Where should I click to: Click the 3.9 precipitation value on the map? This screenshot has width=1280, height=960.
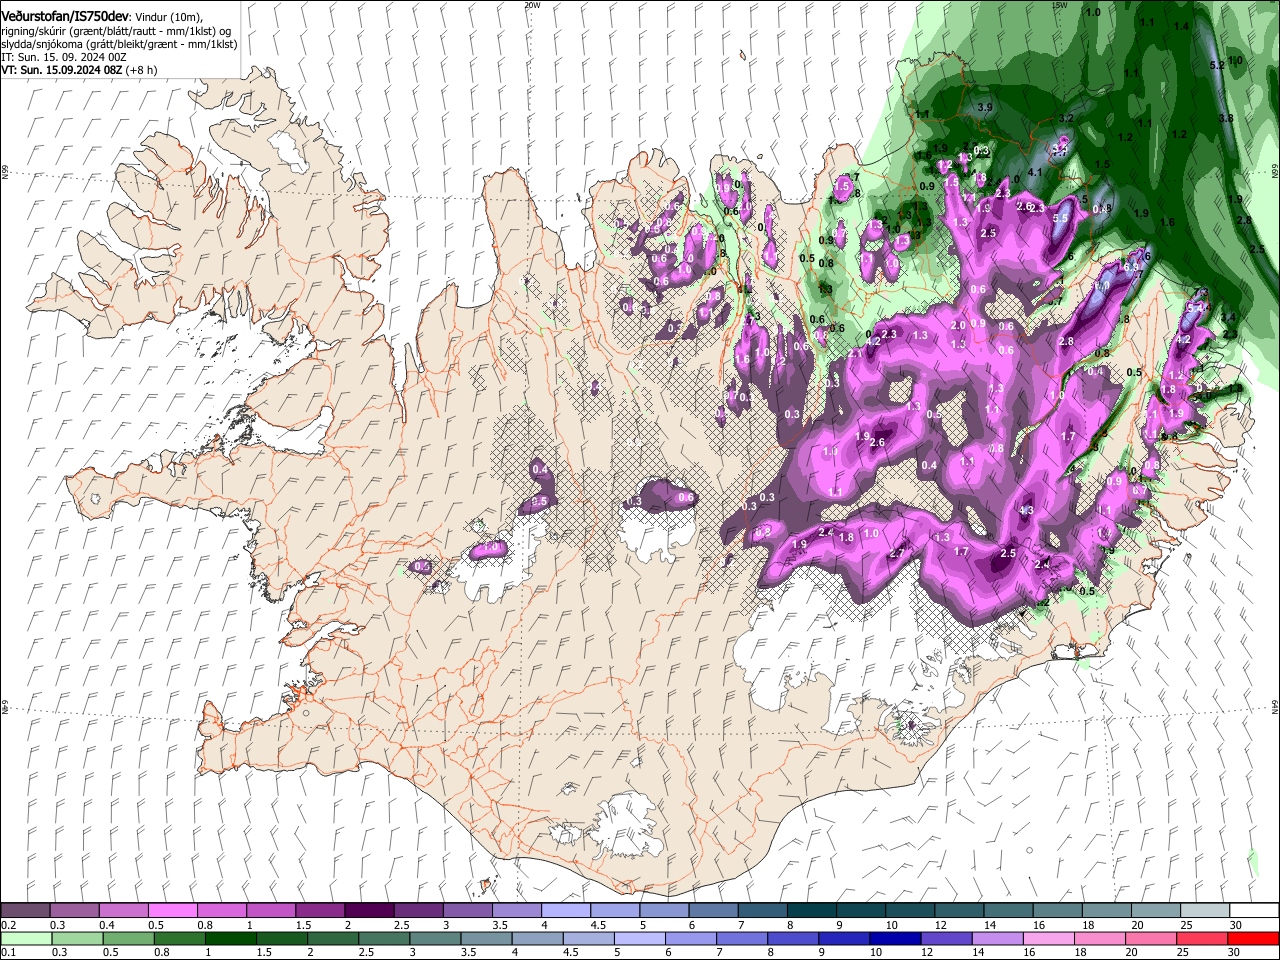tap(985, 107)
